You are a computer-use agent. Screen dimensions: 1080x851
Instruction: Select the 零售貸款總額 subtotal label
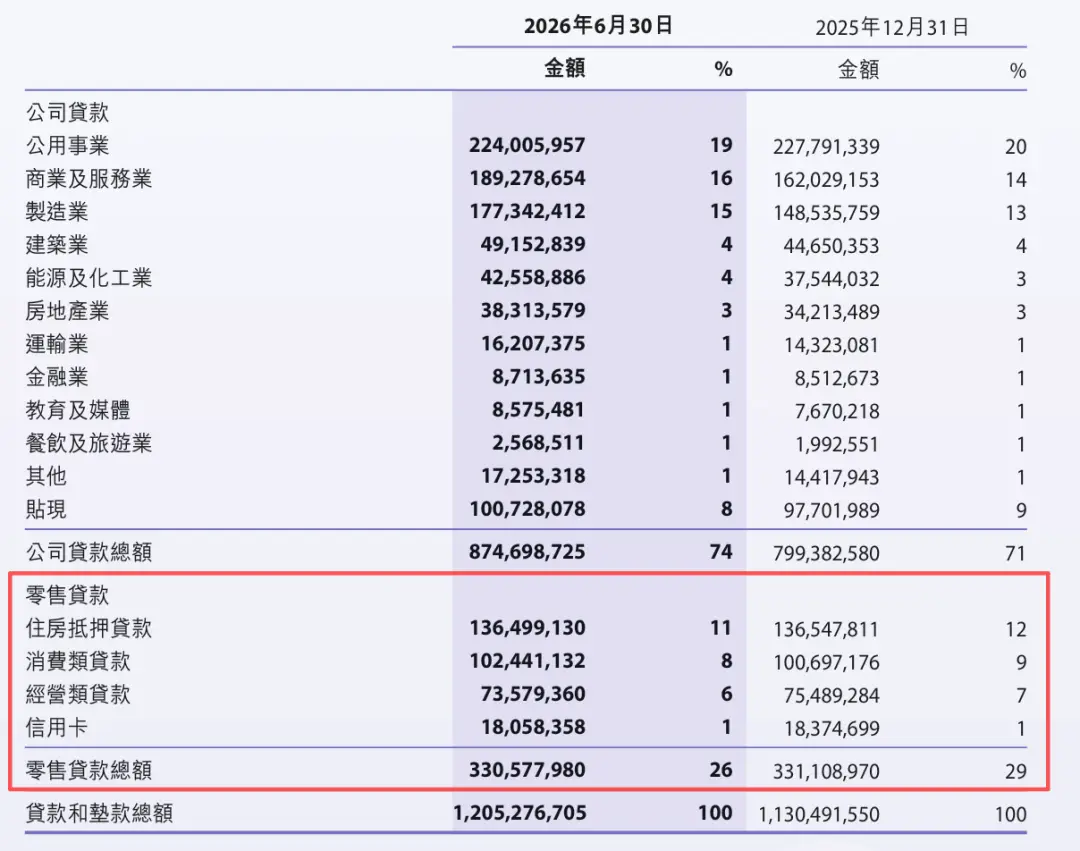(x=89, y=770)
